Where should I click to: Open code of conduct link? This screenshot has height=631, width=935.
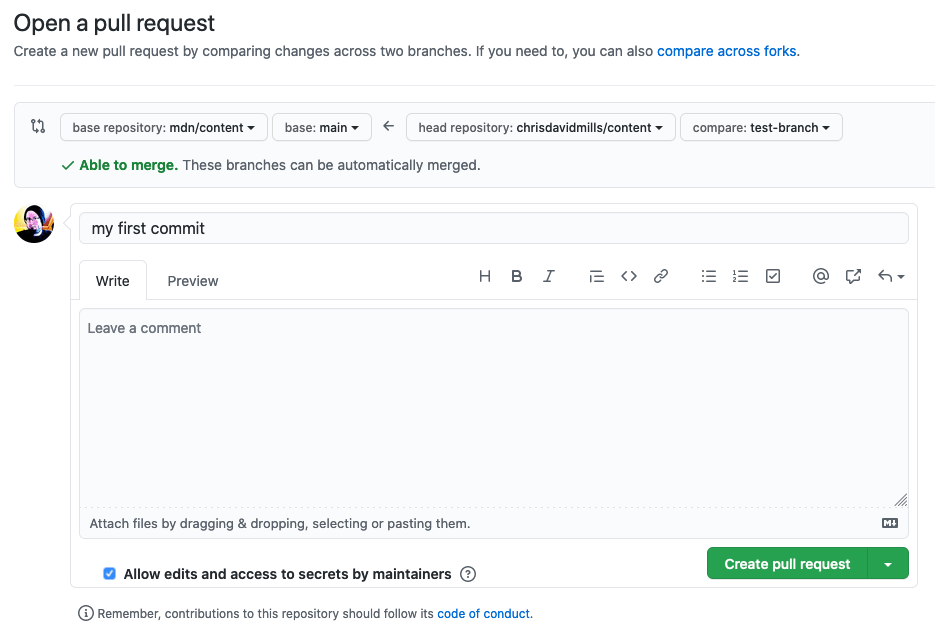(483, 614)
